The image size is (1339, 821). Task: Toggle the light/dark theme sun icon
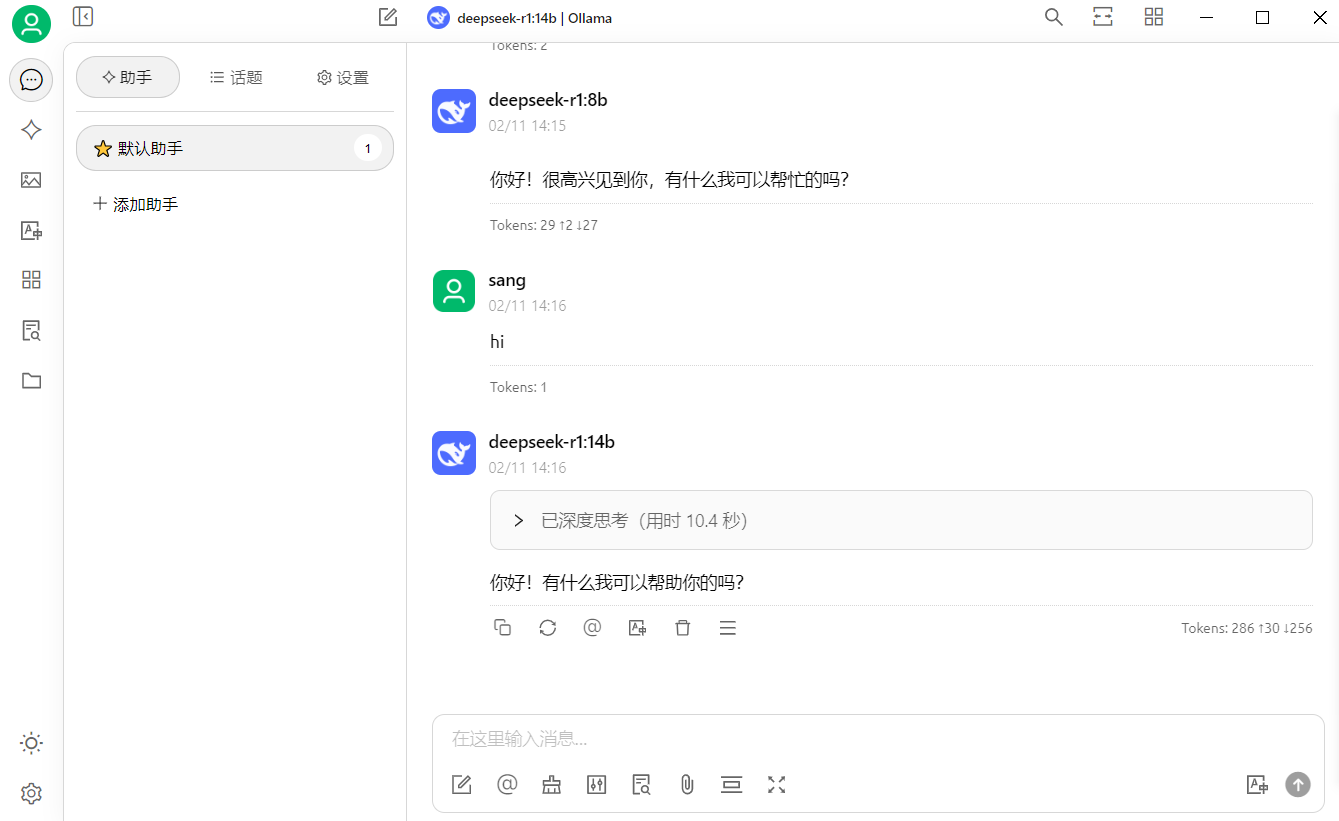tap(31, 743)
